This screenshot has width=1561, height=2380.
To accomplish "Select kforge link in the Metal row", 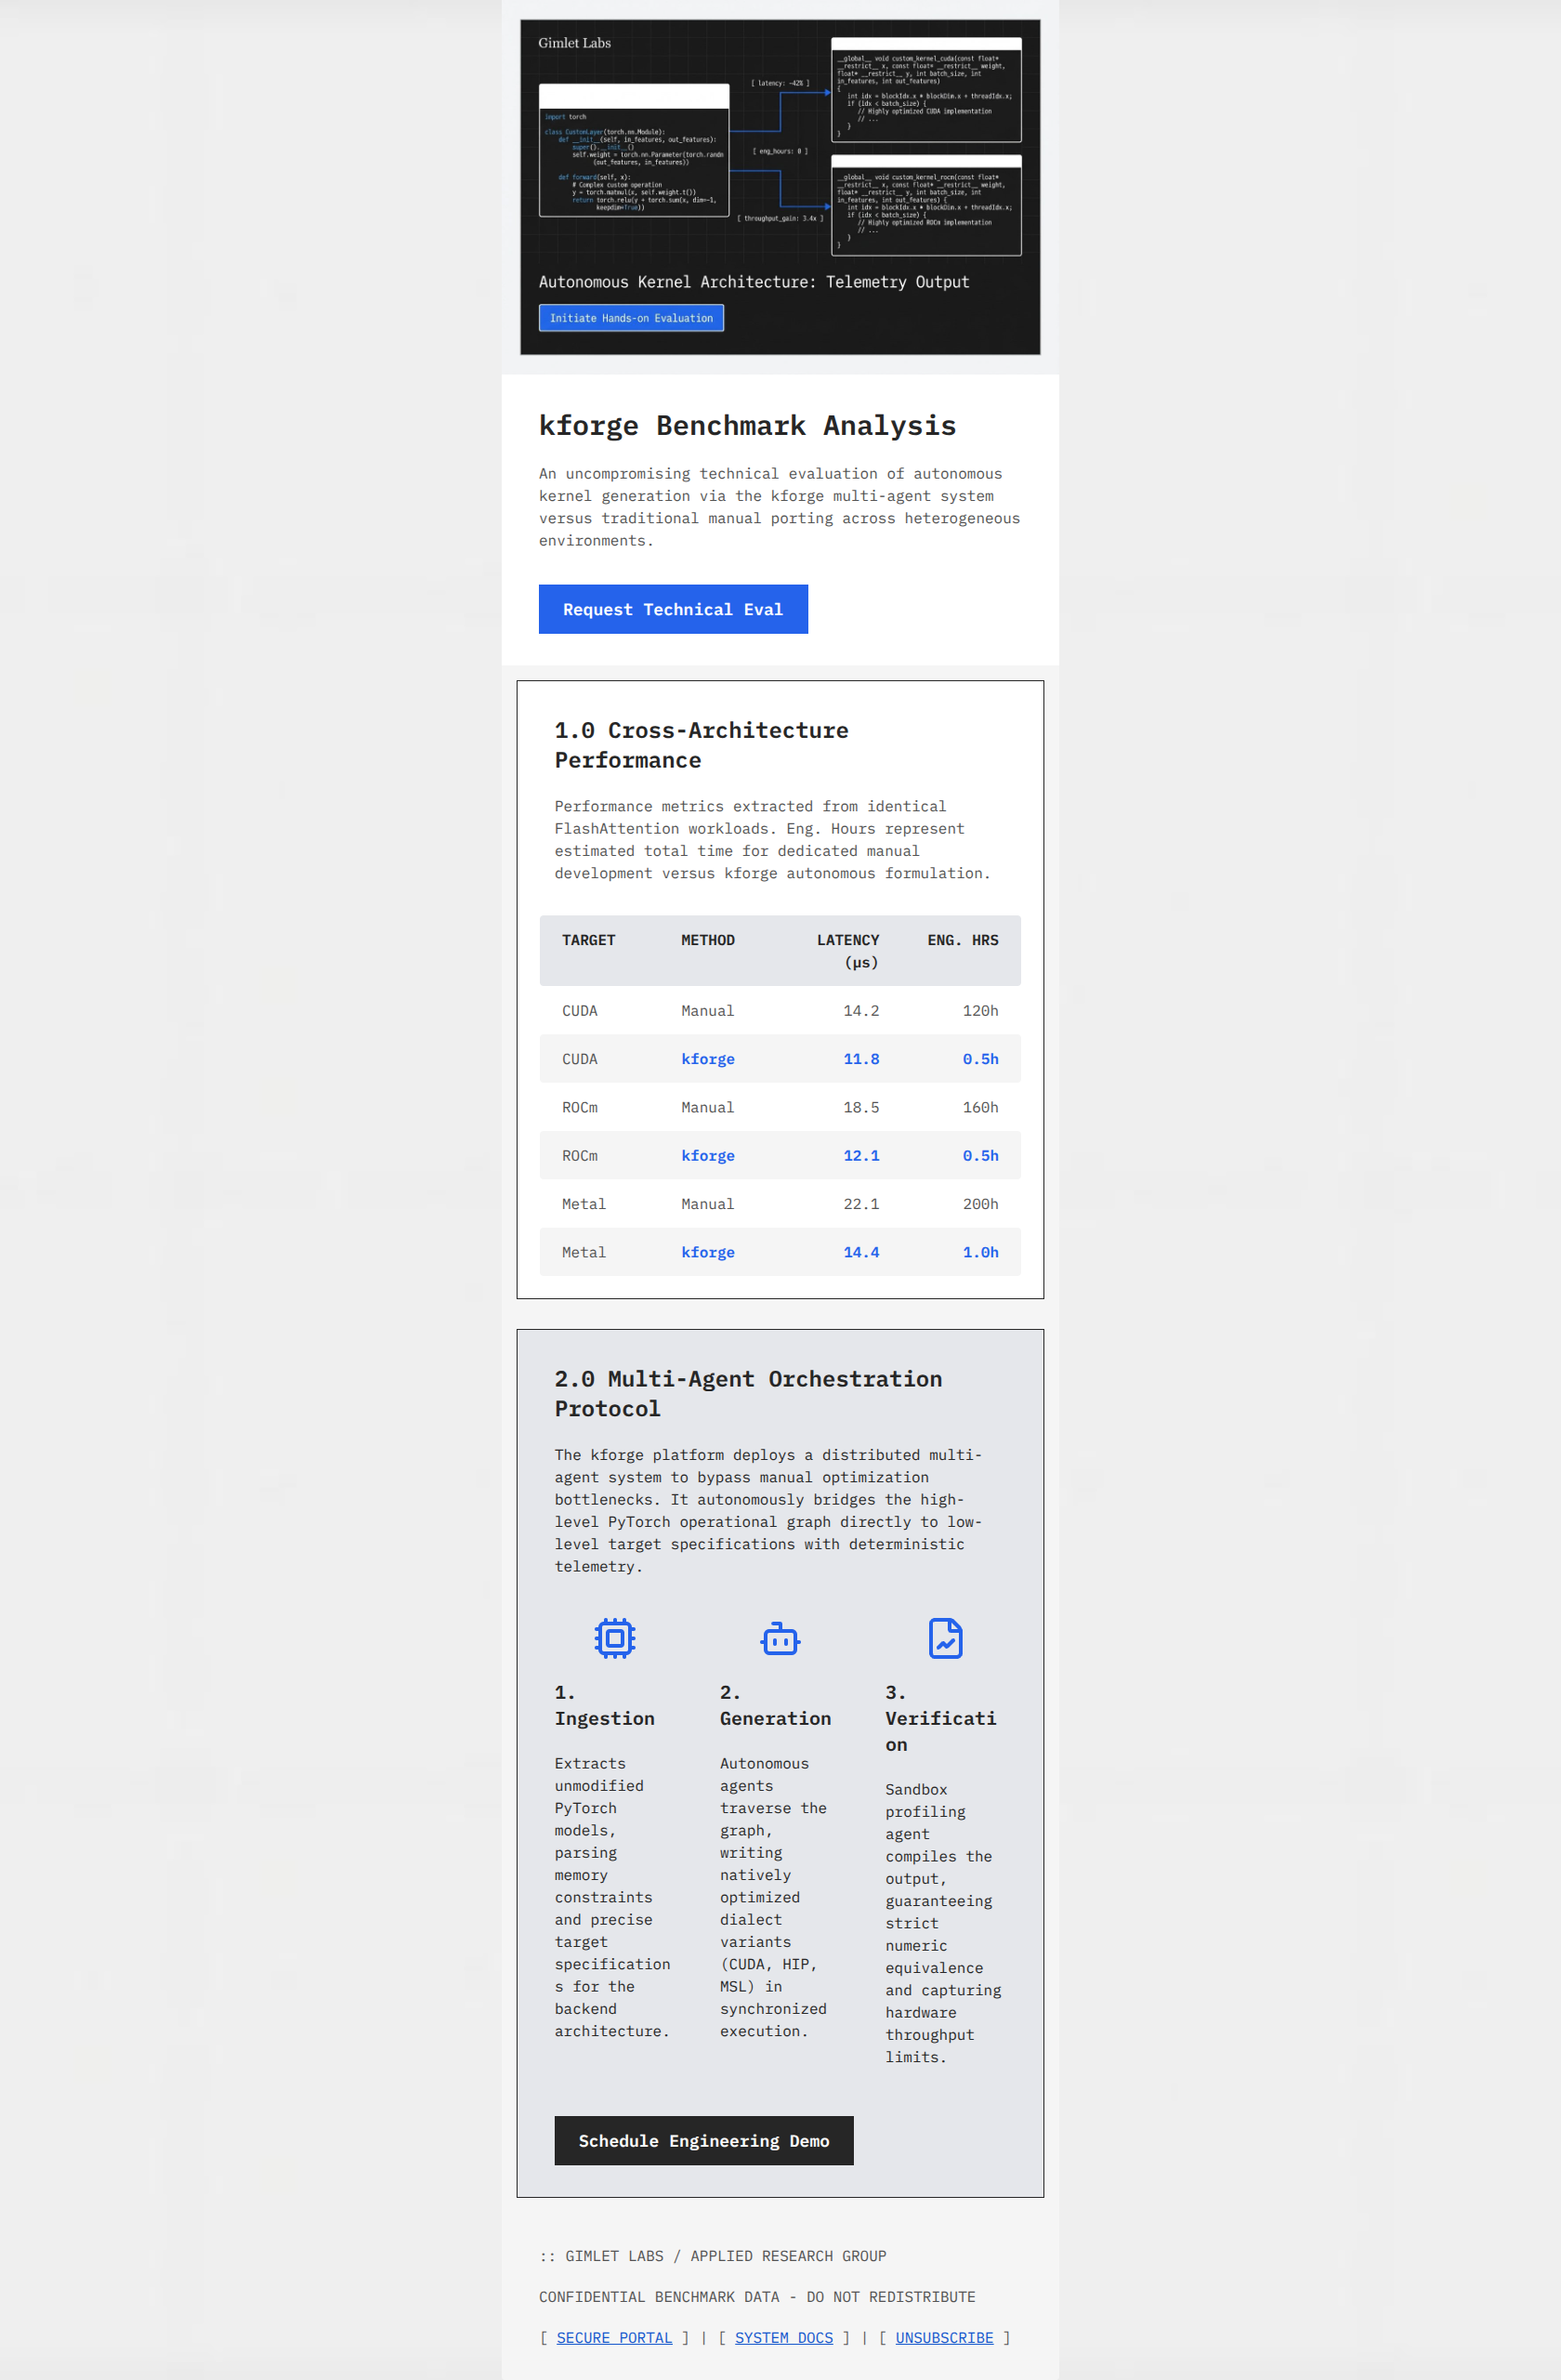I will tap(708, 1252).
